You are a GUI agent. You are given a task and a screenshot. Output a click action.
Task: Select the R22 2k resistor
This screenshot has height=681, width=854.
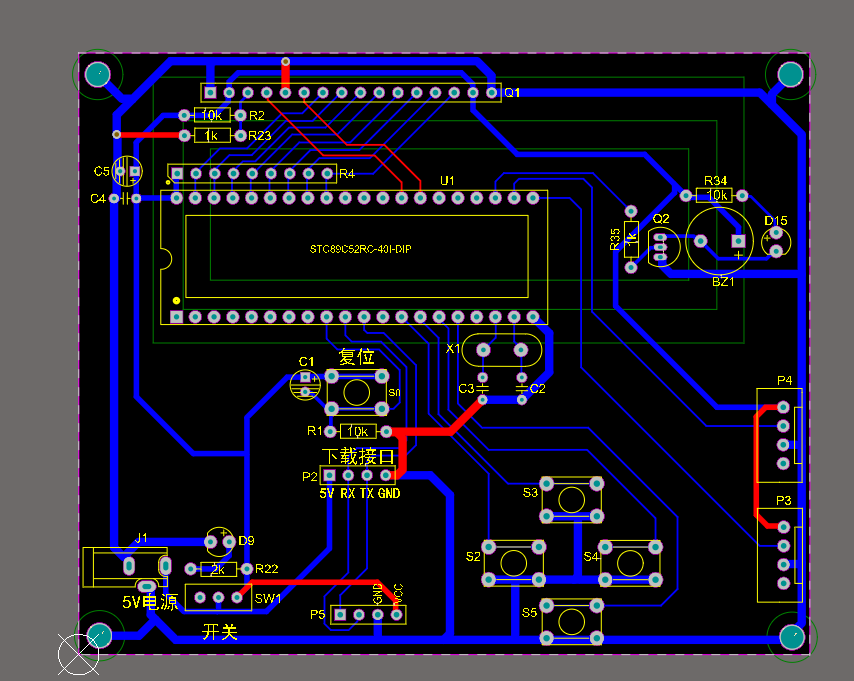tap(218, 569)
